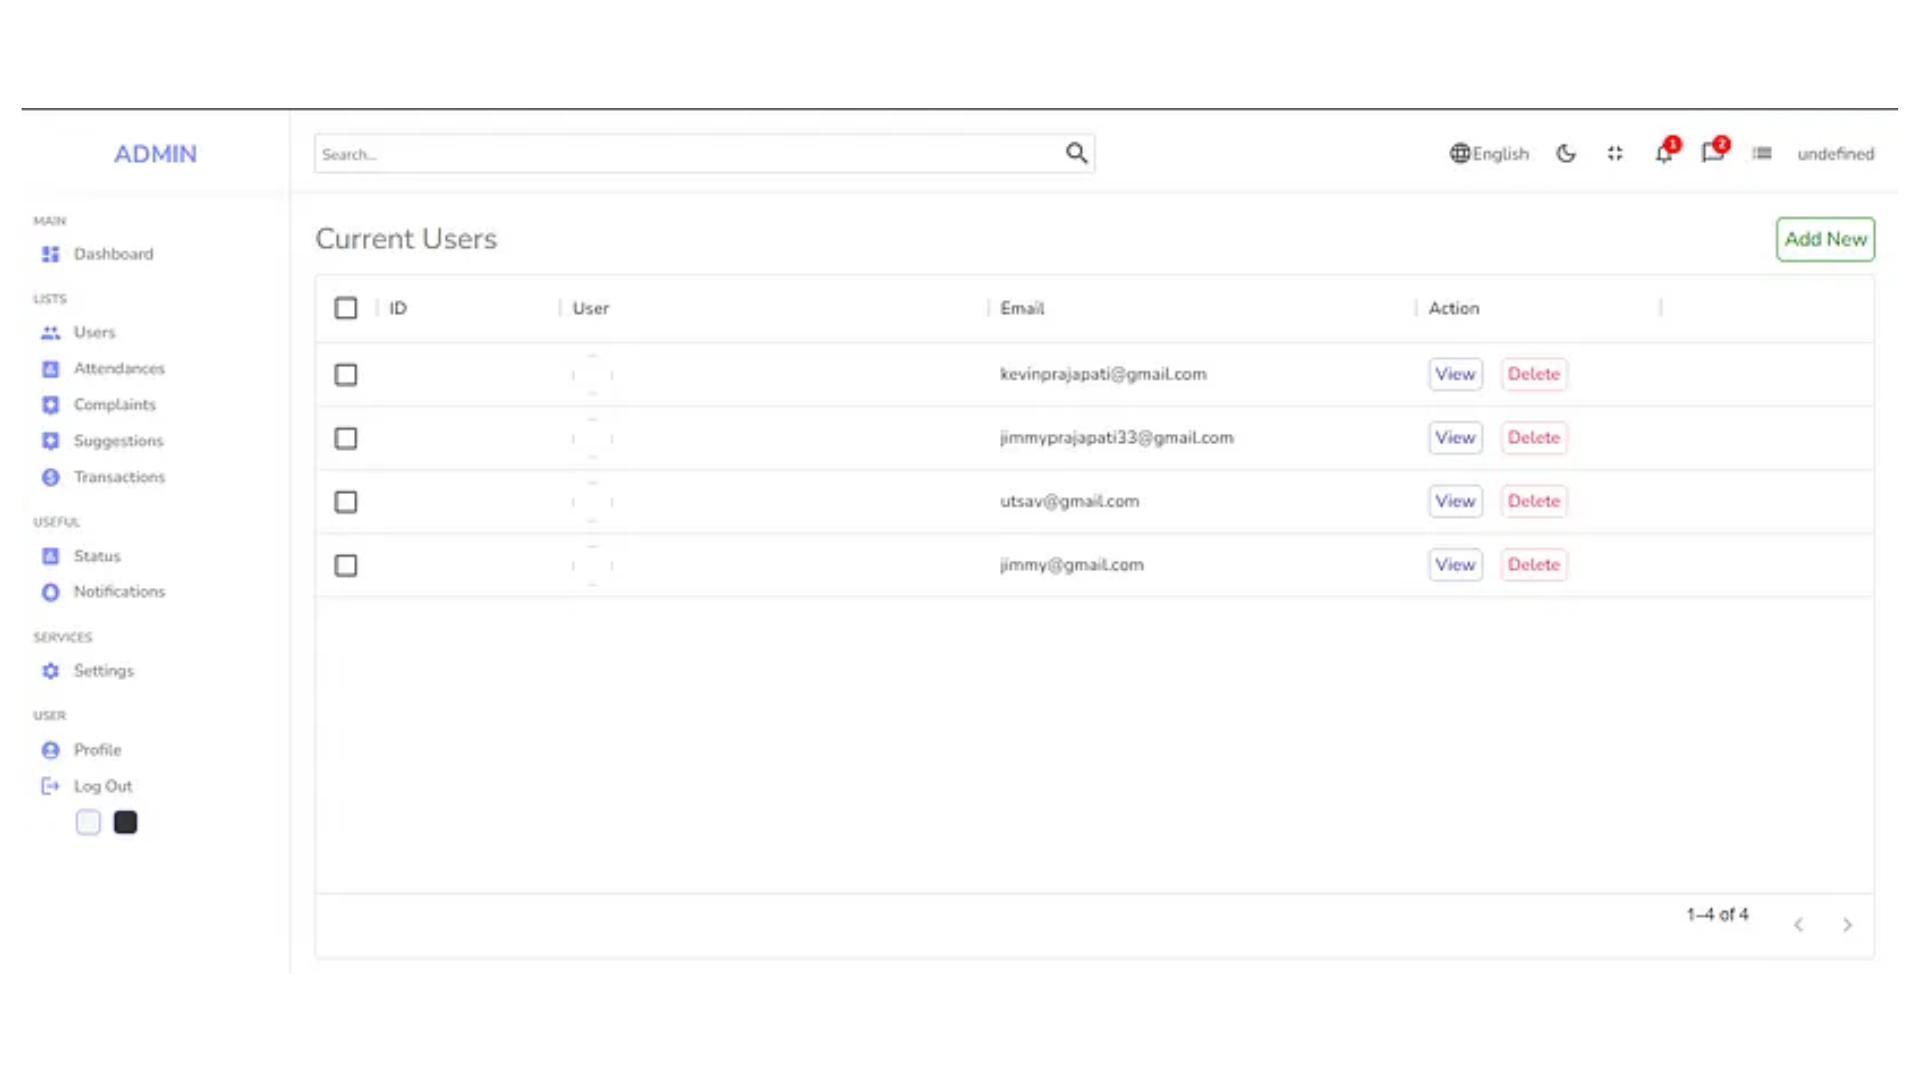Select checkbox for kevinprajapati@gmail.com row

point(346,375)
